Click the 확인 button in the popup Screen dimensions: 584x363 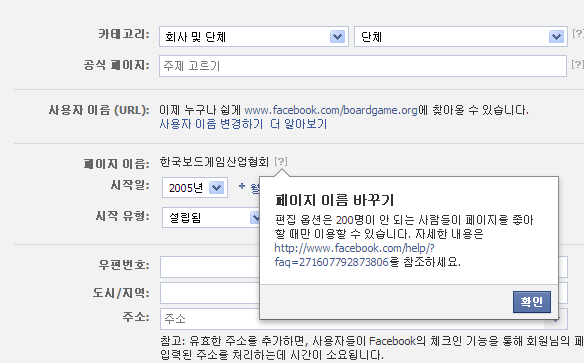tap(531, 302)
